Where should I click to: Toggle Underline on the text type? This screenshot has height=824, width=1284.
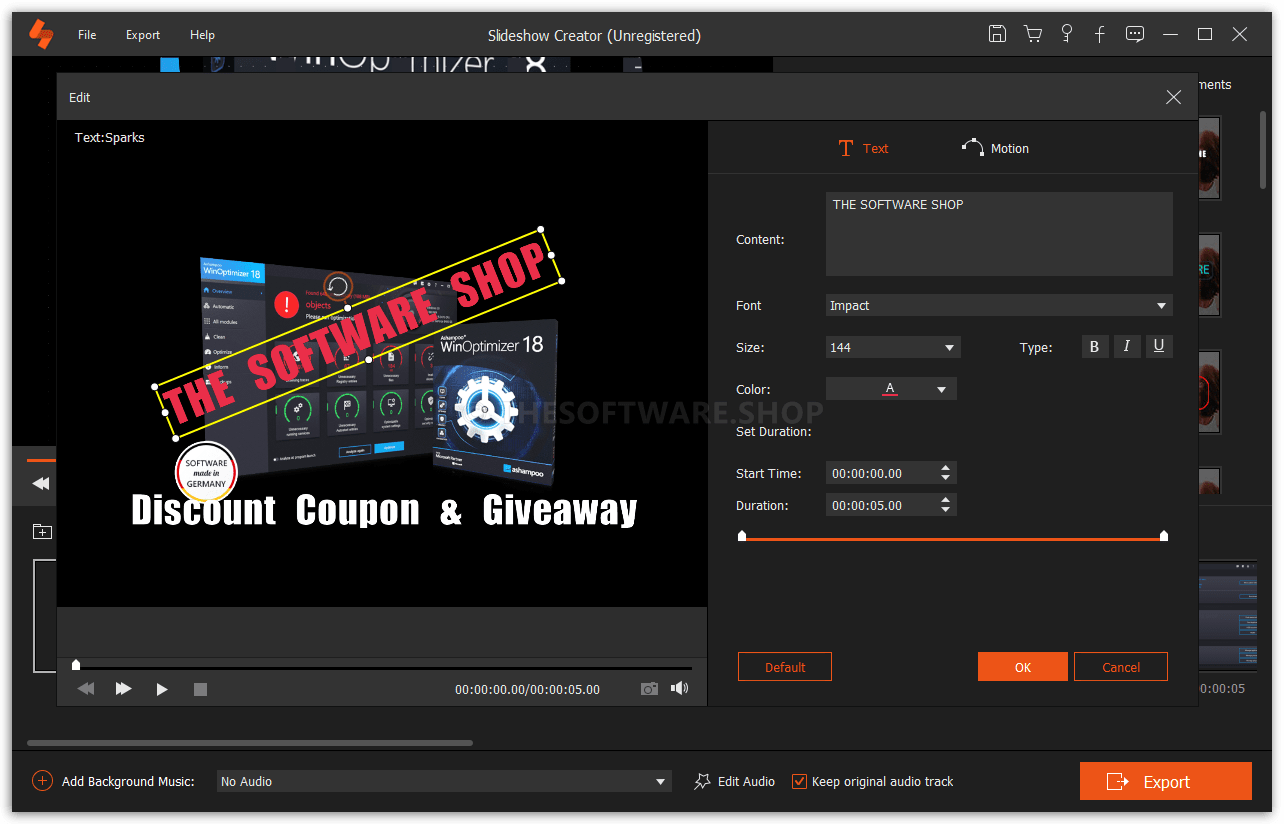click(1159, 346)
